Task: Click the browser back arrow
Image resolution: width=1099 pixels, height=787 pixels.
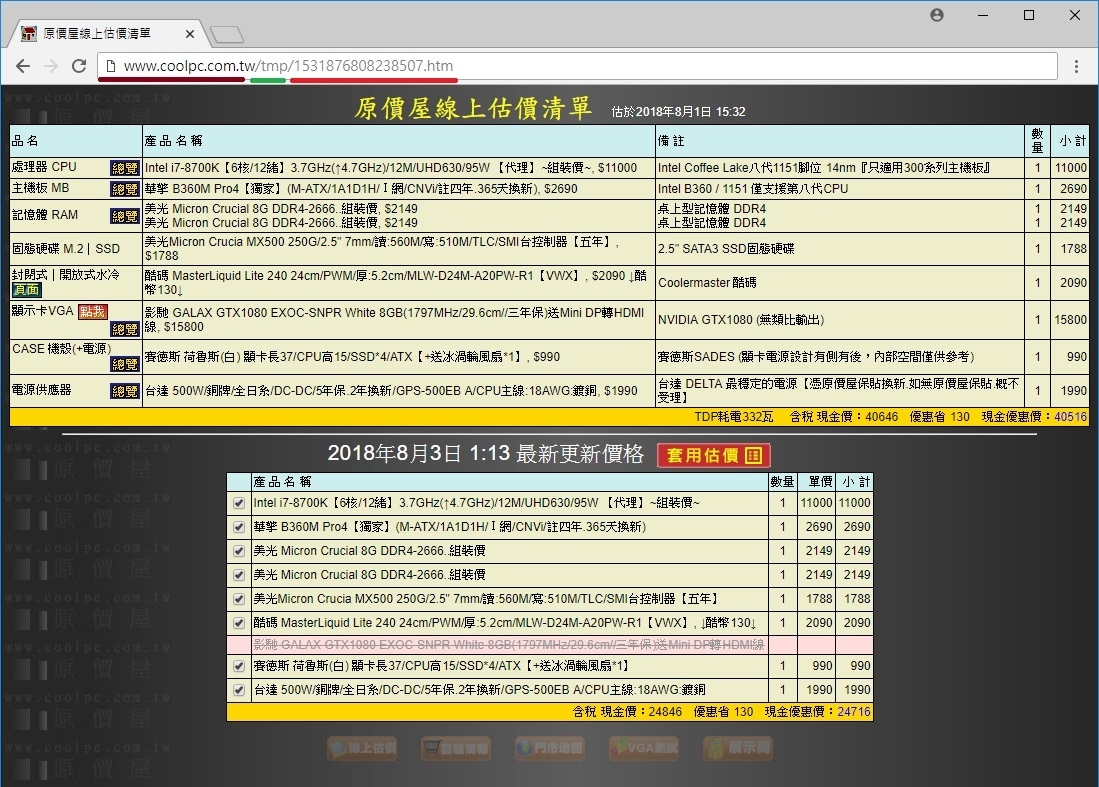Action: click(23, 66)
